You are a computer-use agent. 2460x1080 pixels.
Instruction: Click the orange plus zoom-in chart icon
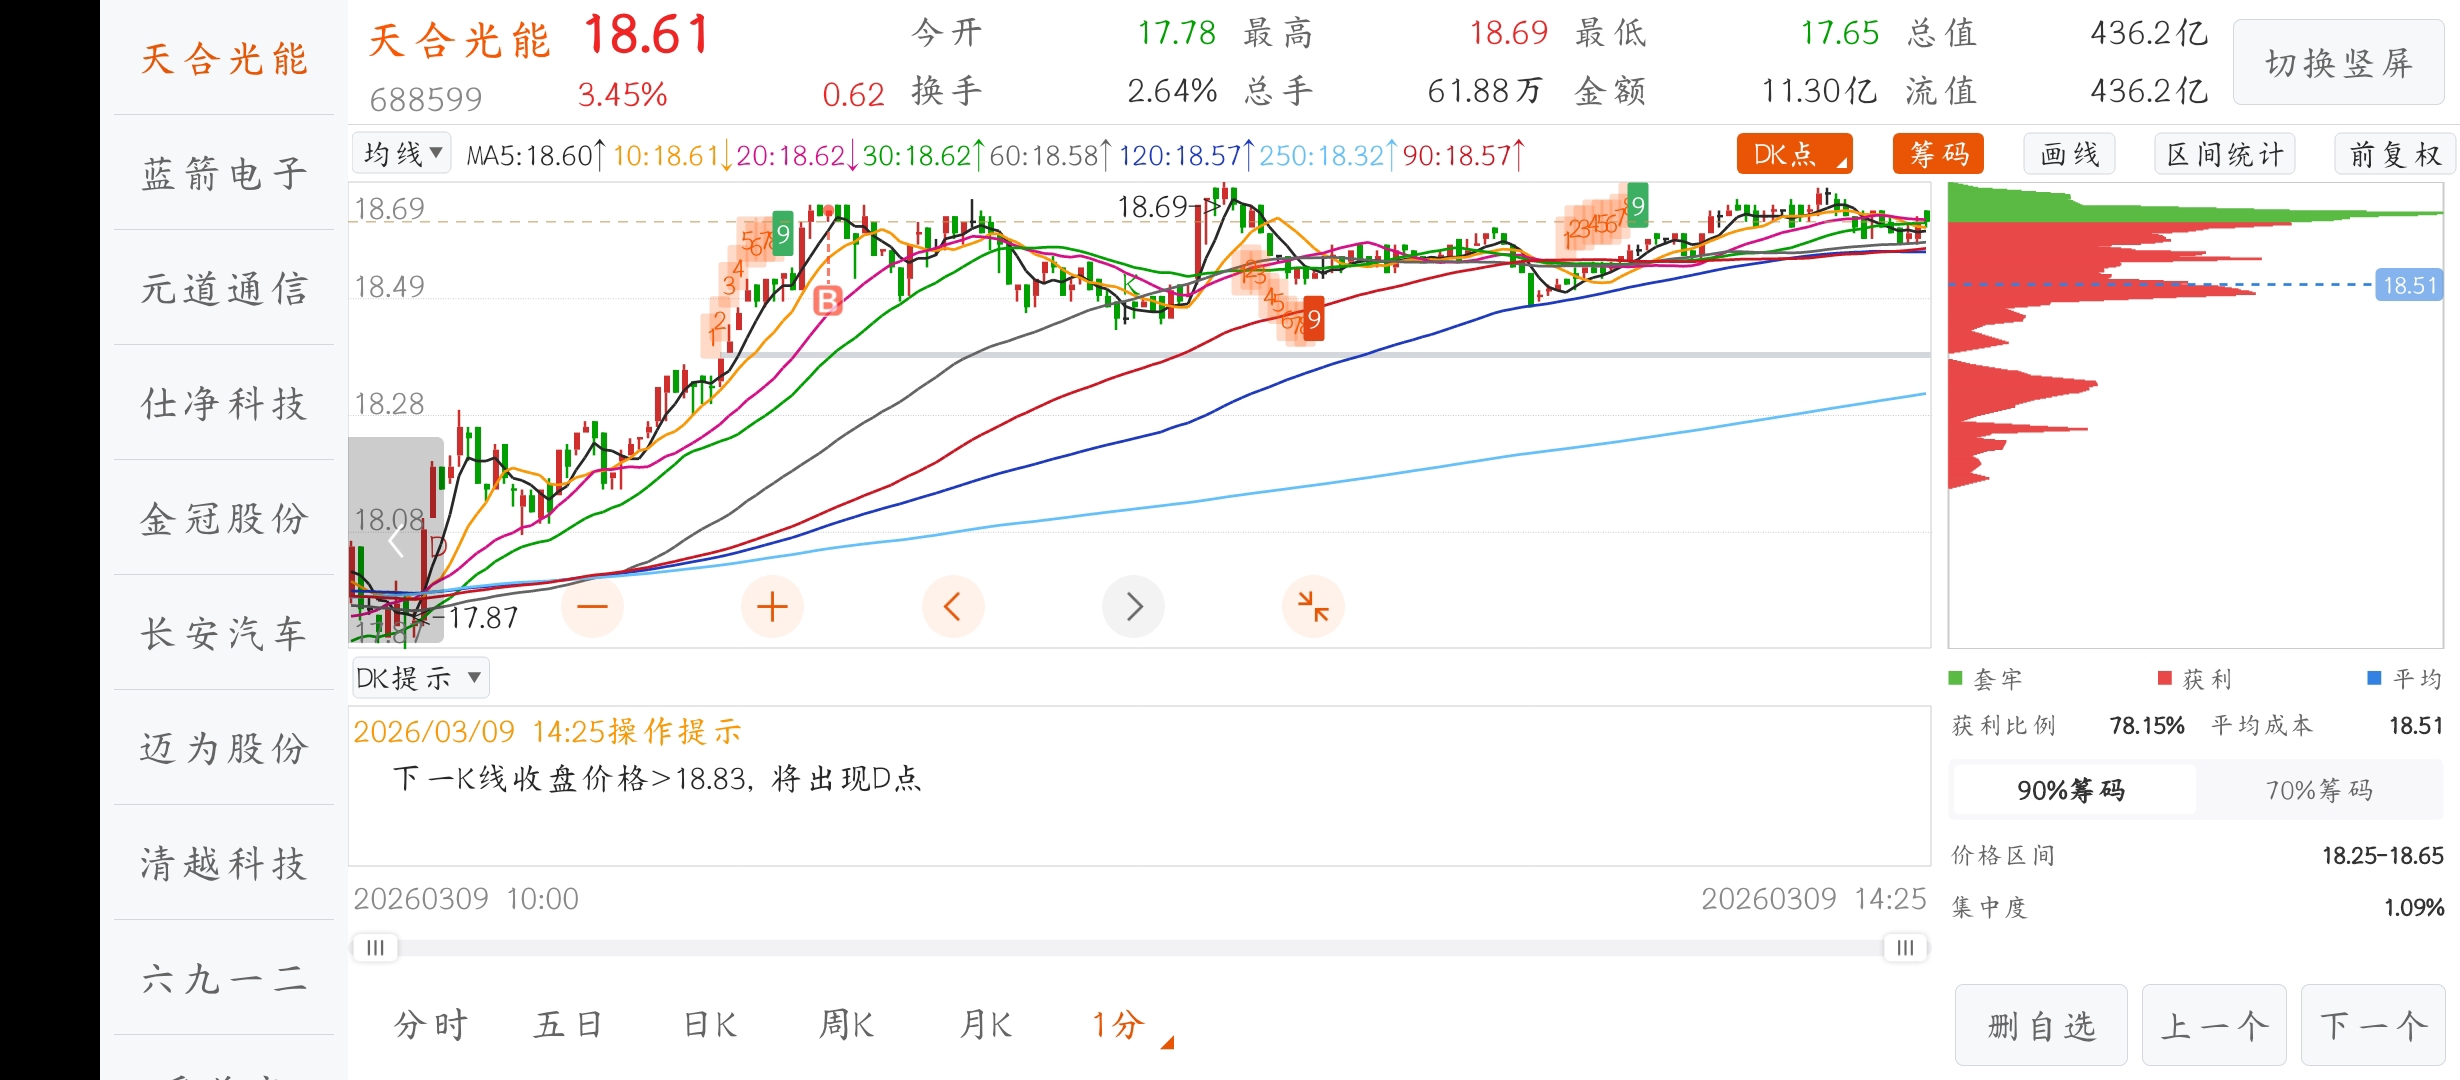pyautogui.click(x=772, y=606)
